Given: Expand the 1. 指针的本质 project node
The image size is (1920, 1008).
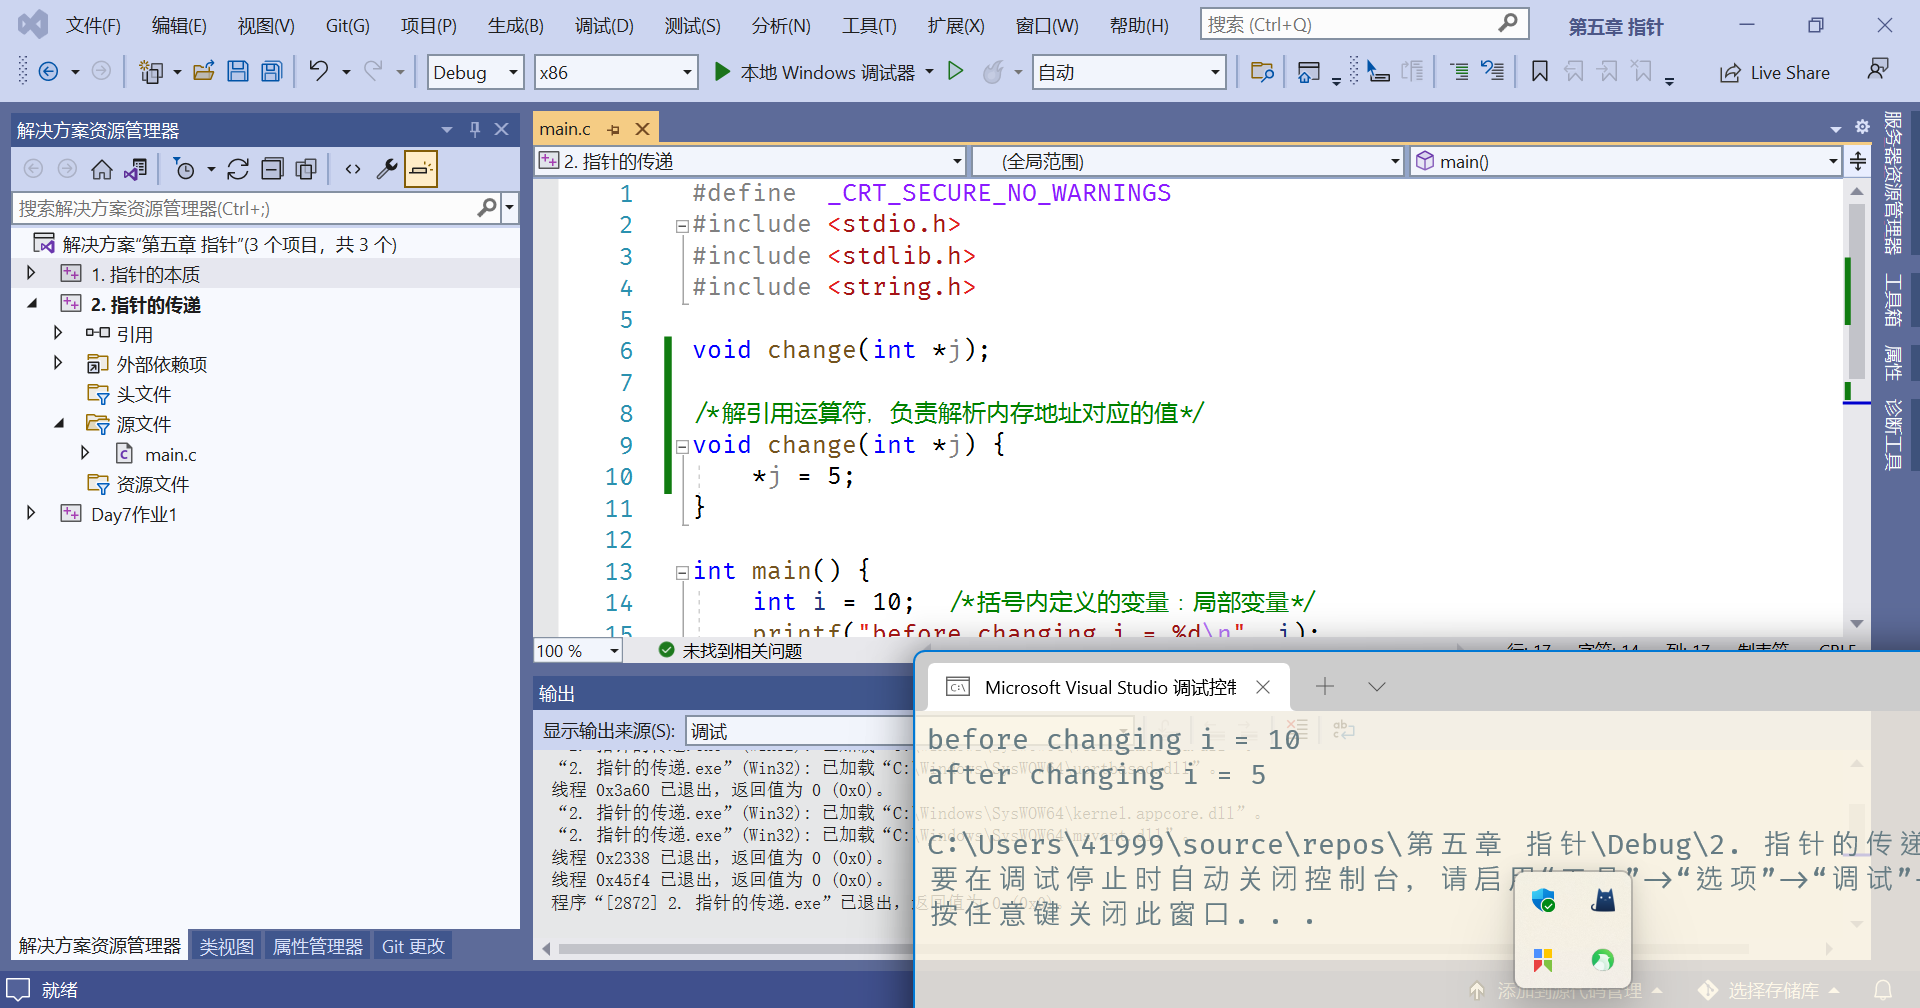Looking at the screenshot, I should 31,273.
